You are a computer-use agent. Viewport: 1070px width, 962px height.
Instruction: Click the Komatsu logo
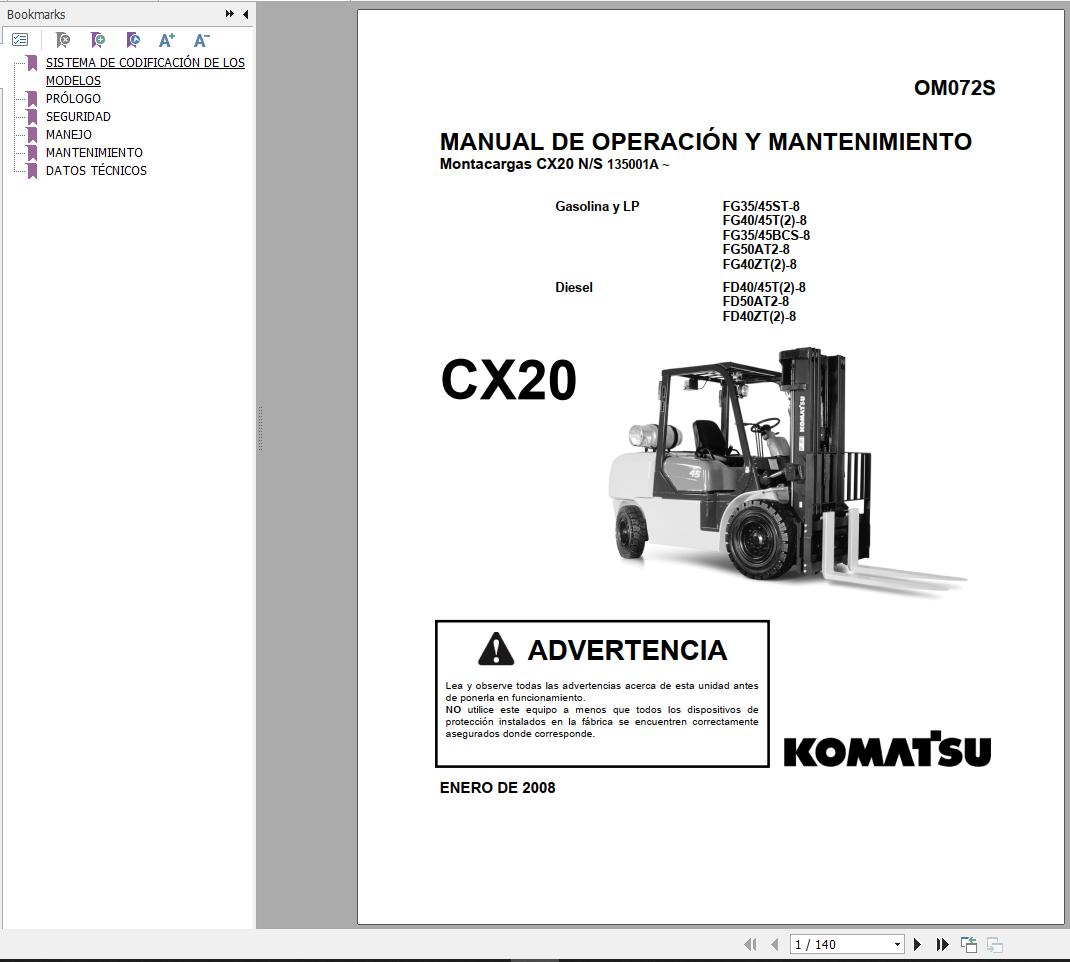pos(887,749)
